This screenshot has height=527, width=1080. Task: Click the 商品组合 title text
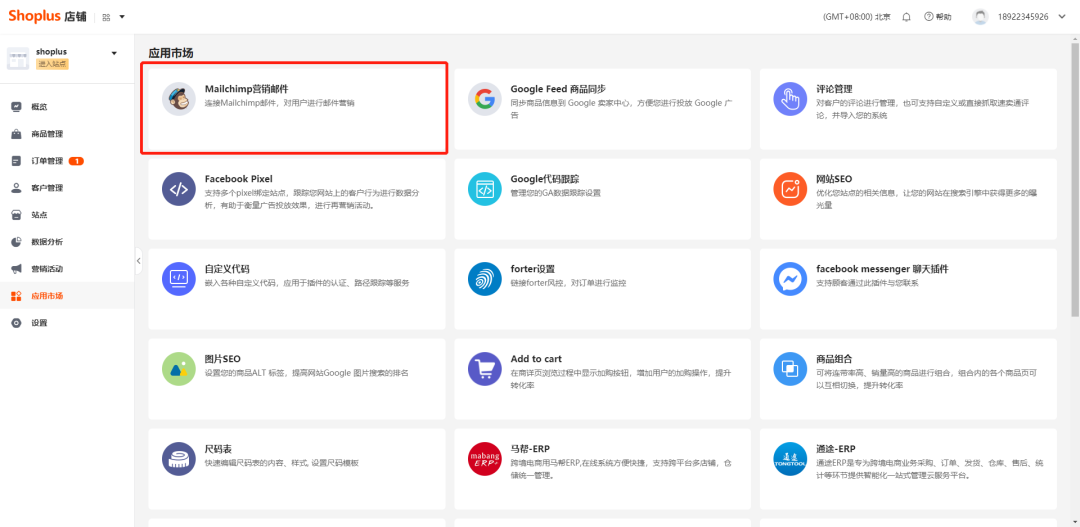[834, 359]
